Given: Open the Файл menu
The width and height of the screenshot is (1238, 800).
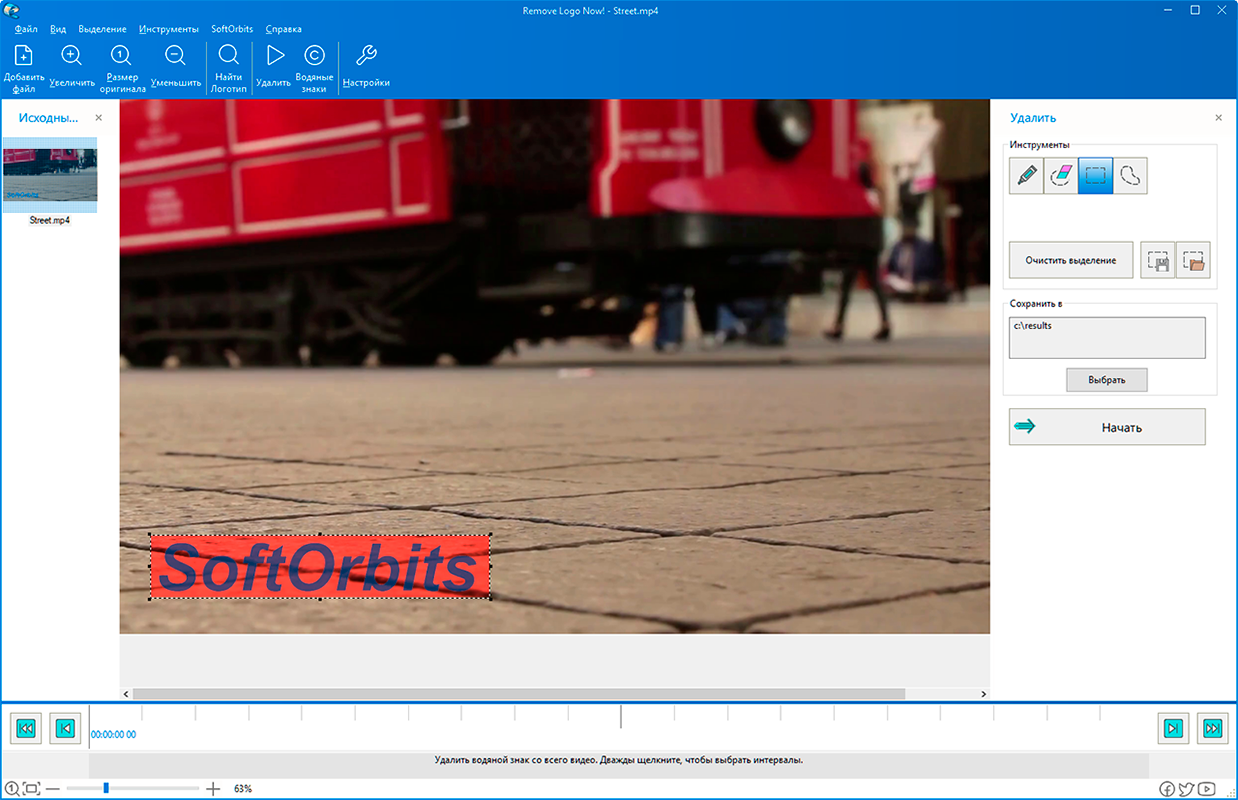Looking at the screenshot, I should tap(26, 29).
